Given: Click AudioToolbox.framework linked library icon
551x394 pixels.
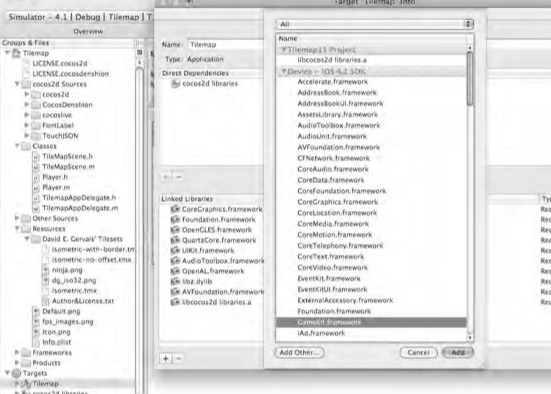Looking at the screenshot, I should pyautogui.click(x=175, y=261).
